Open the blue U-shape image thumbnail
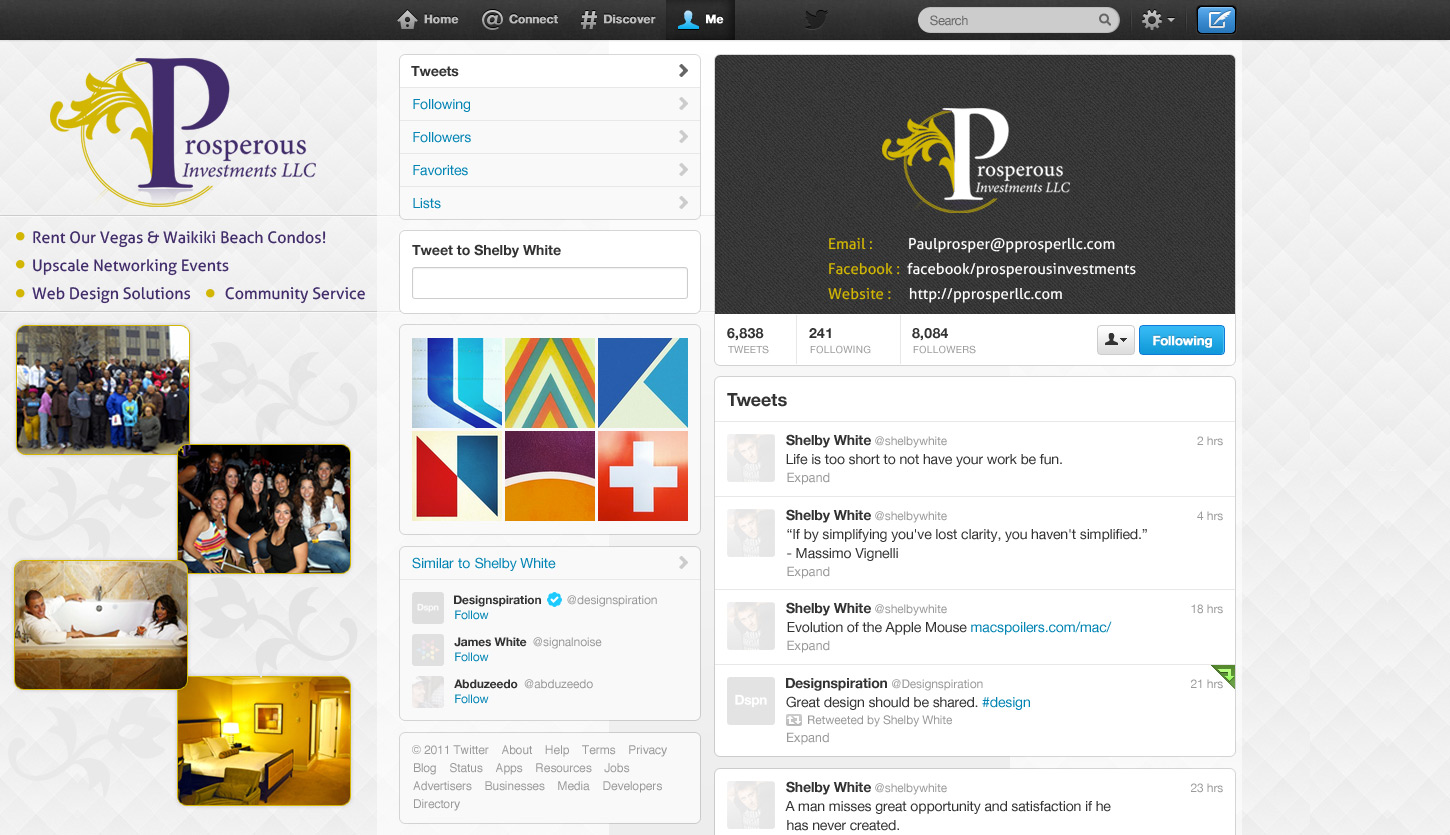The height and width of the screenshot is (835, 1450). click(x=457, y=383)
